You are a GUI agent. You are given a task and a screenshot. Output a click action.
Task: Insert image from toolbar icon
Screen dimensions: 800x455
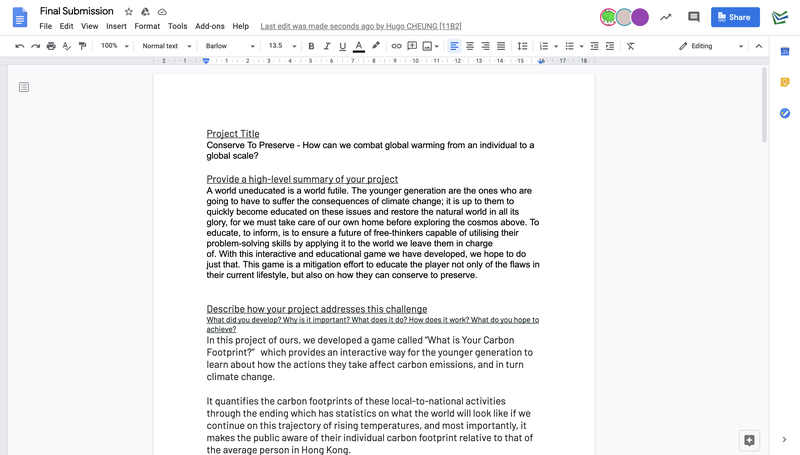[428, 46]
